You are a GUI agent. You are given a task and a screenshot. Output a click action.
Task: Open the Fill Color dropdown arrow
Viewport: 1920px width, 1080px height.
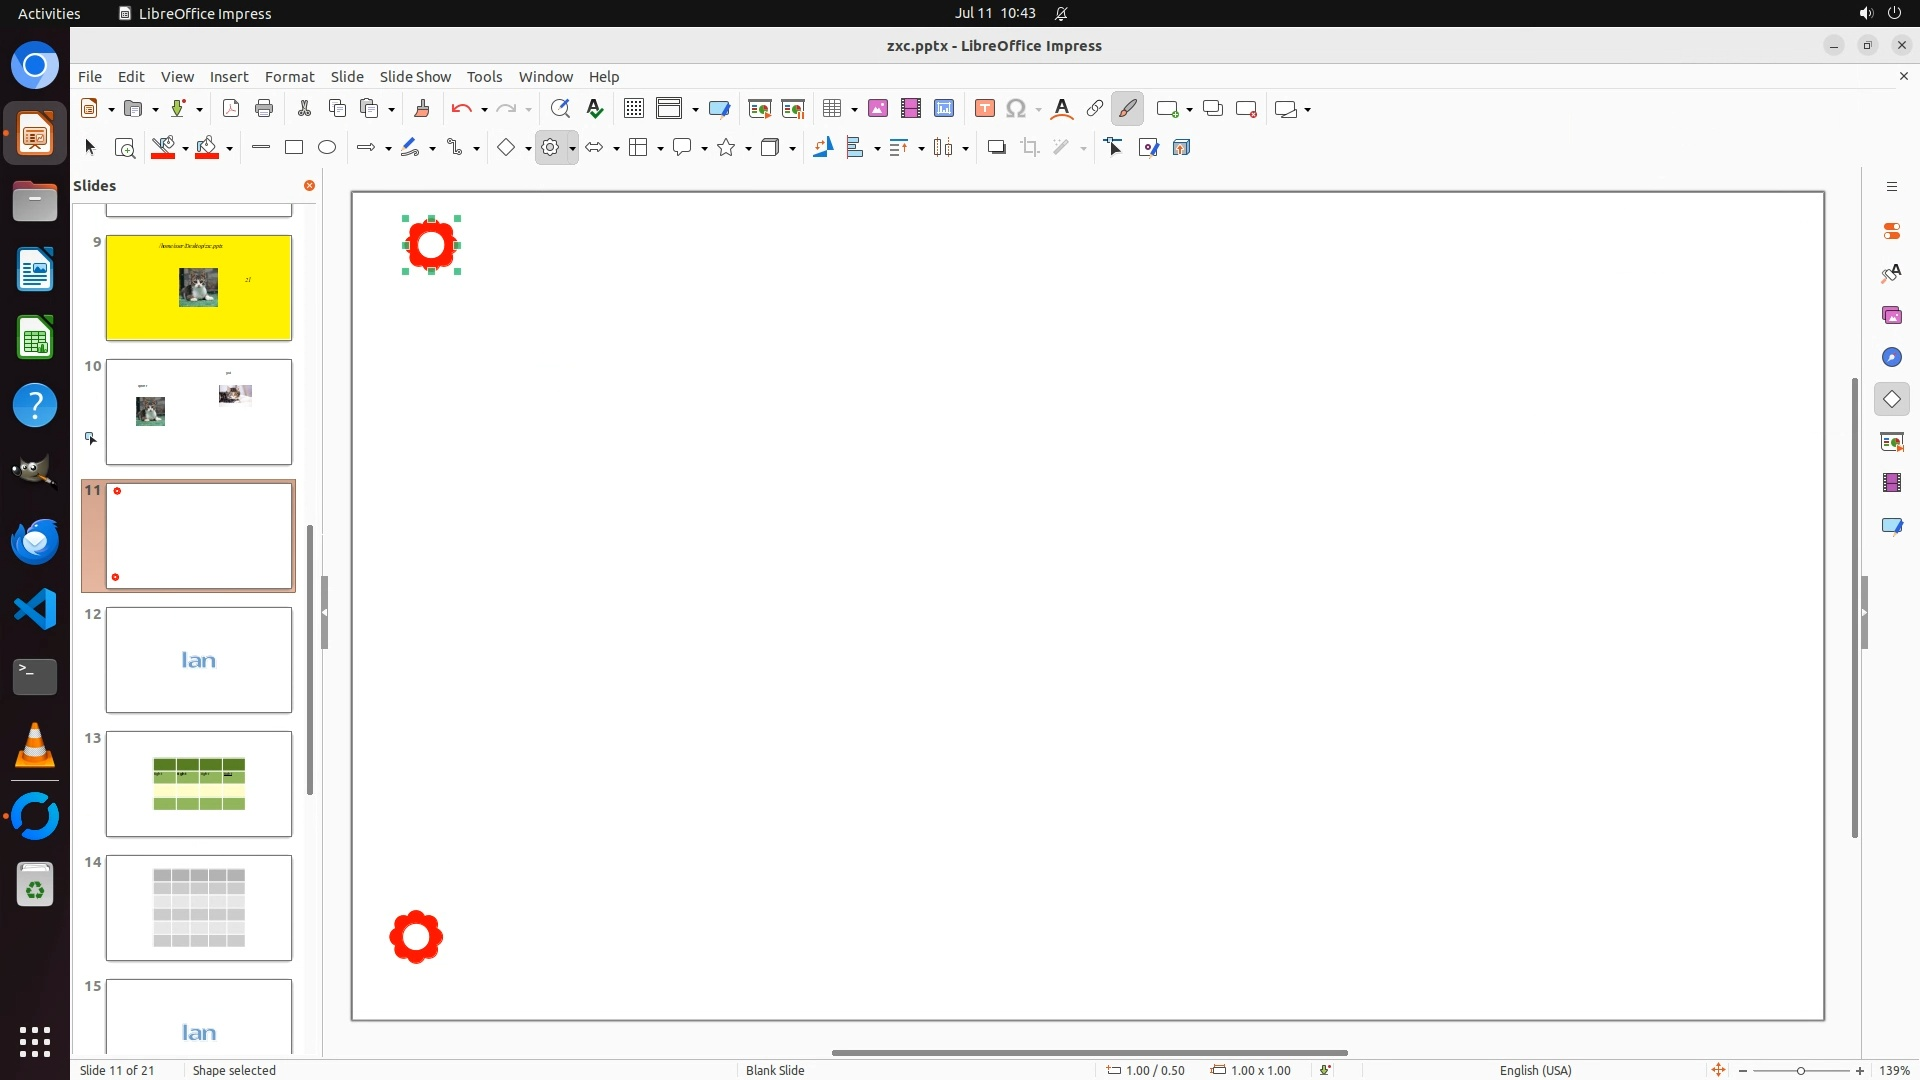[x=230, y=149]
